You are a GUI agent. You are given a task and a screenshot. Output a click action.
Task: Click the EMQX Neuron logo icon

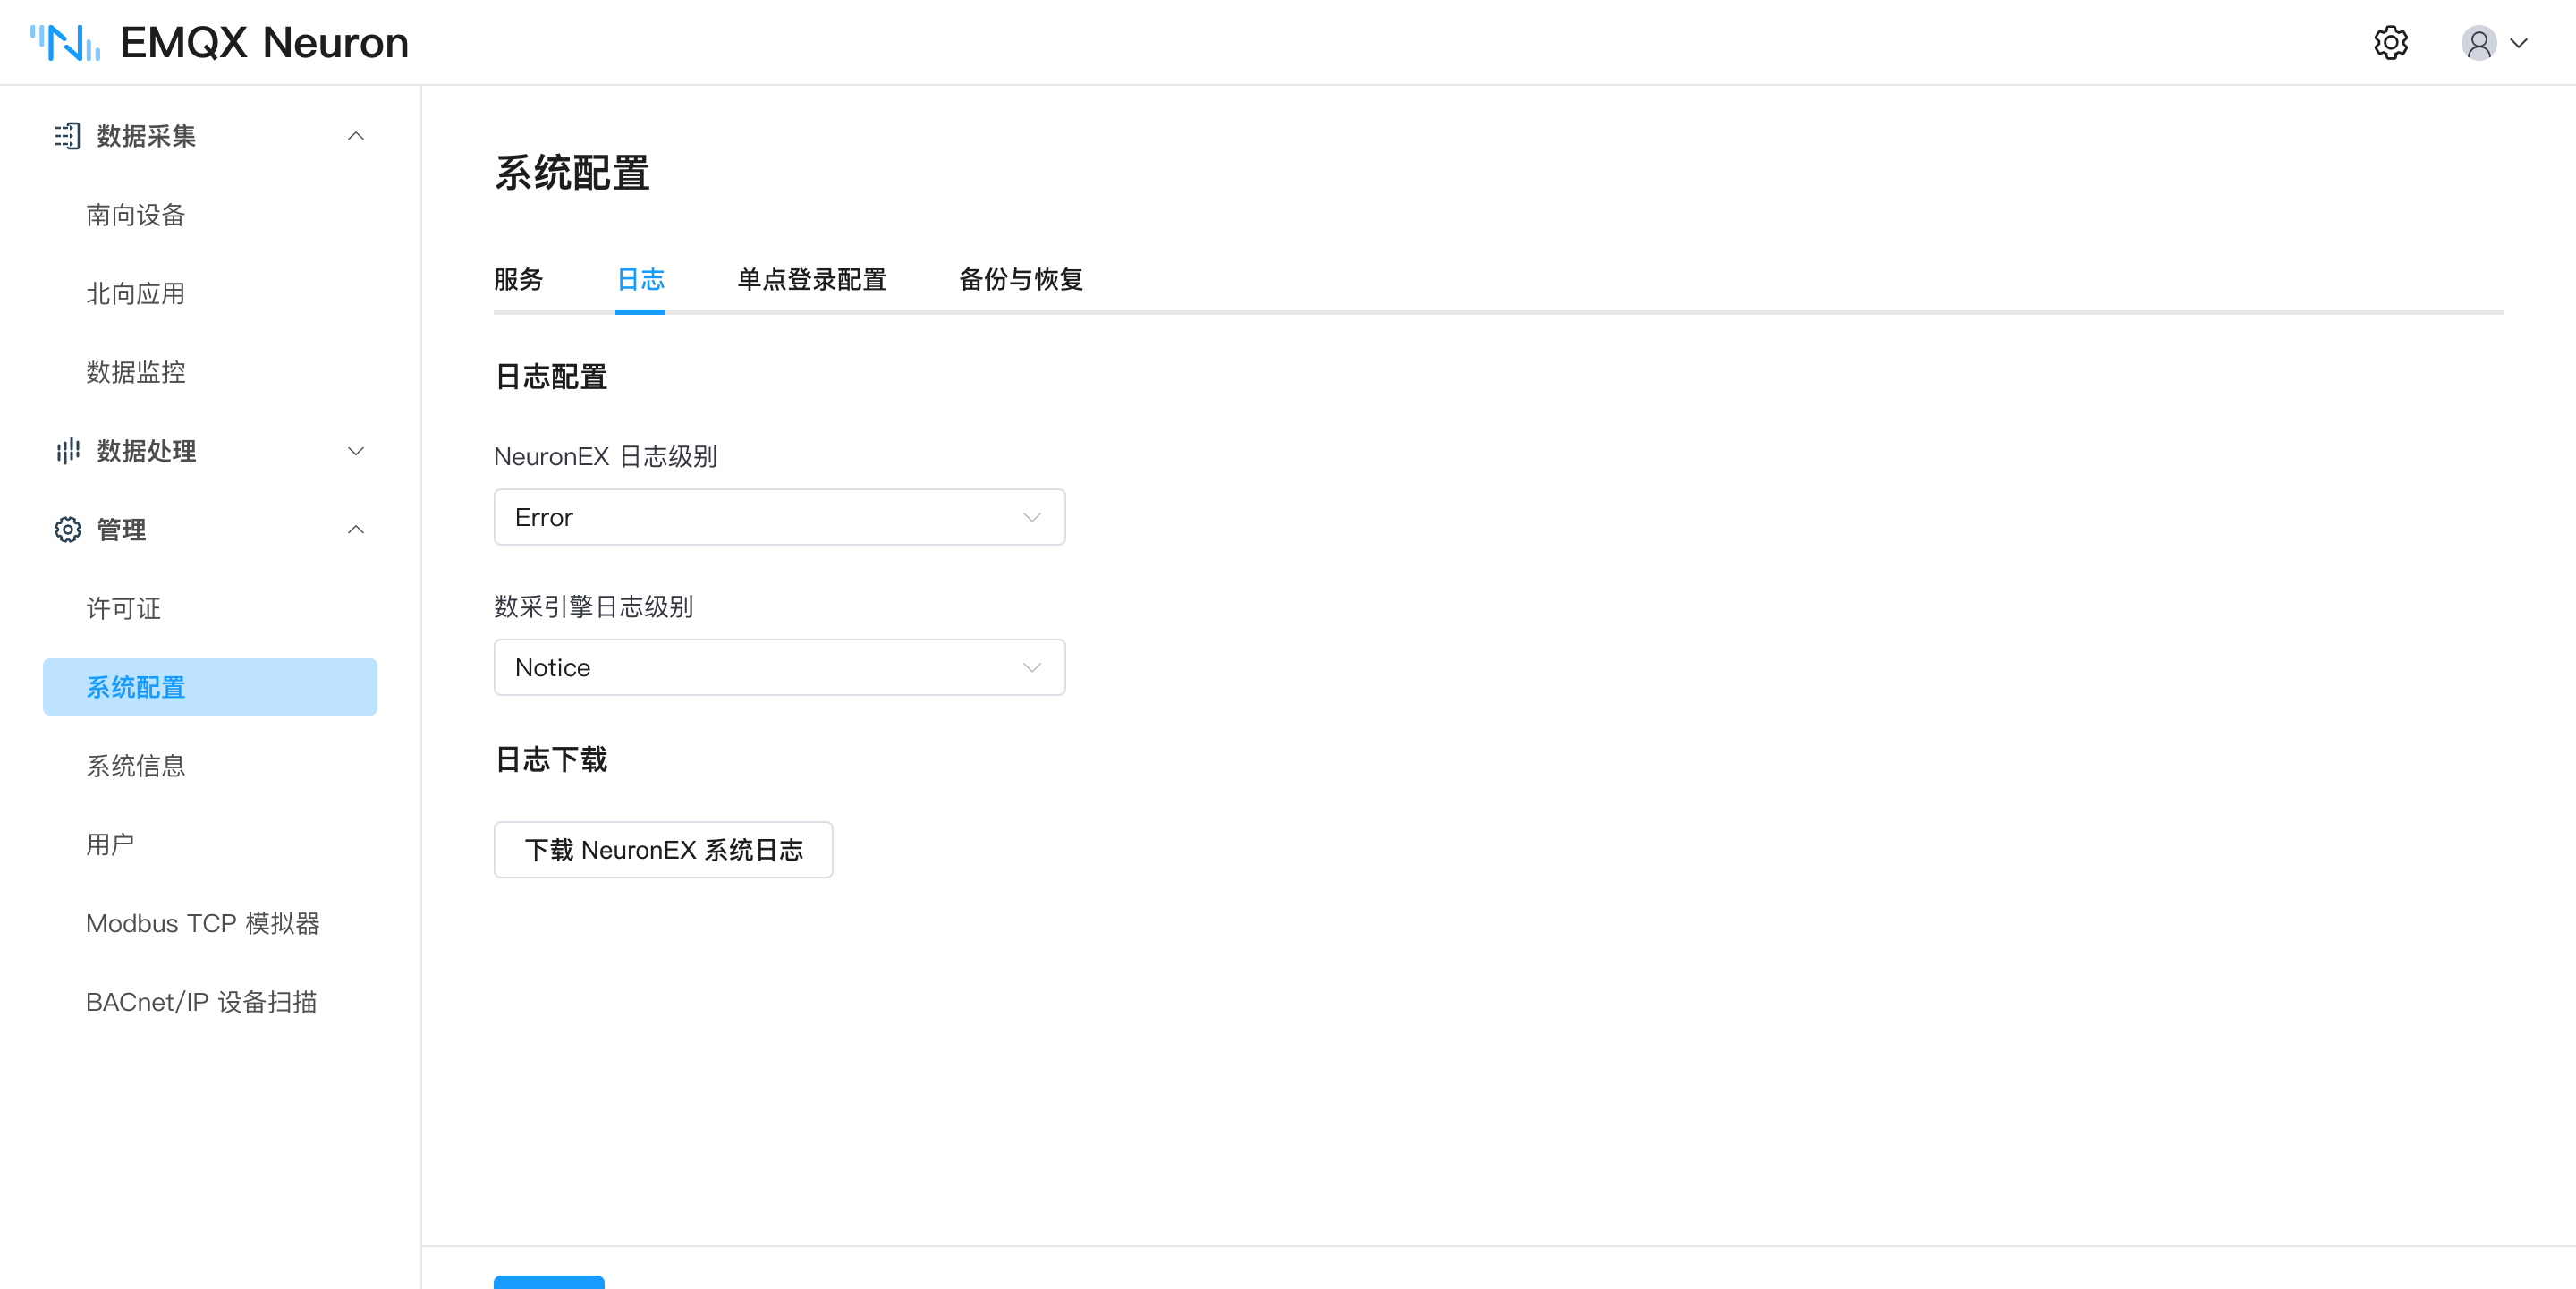(65, 43)
